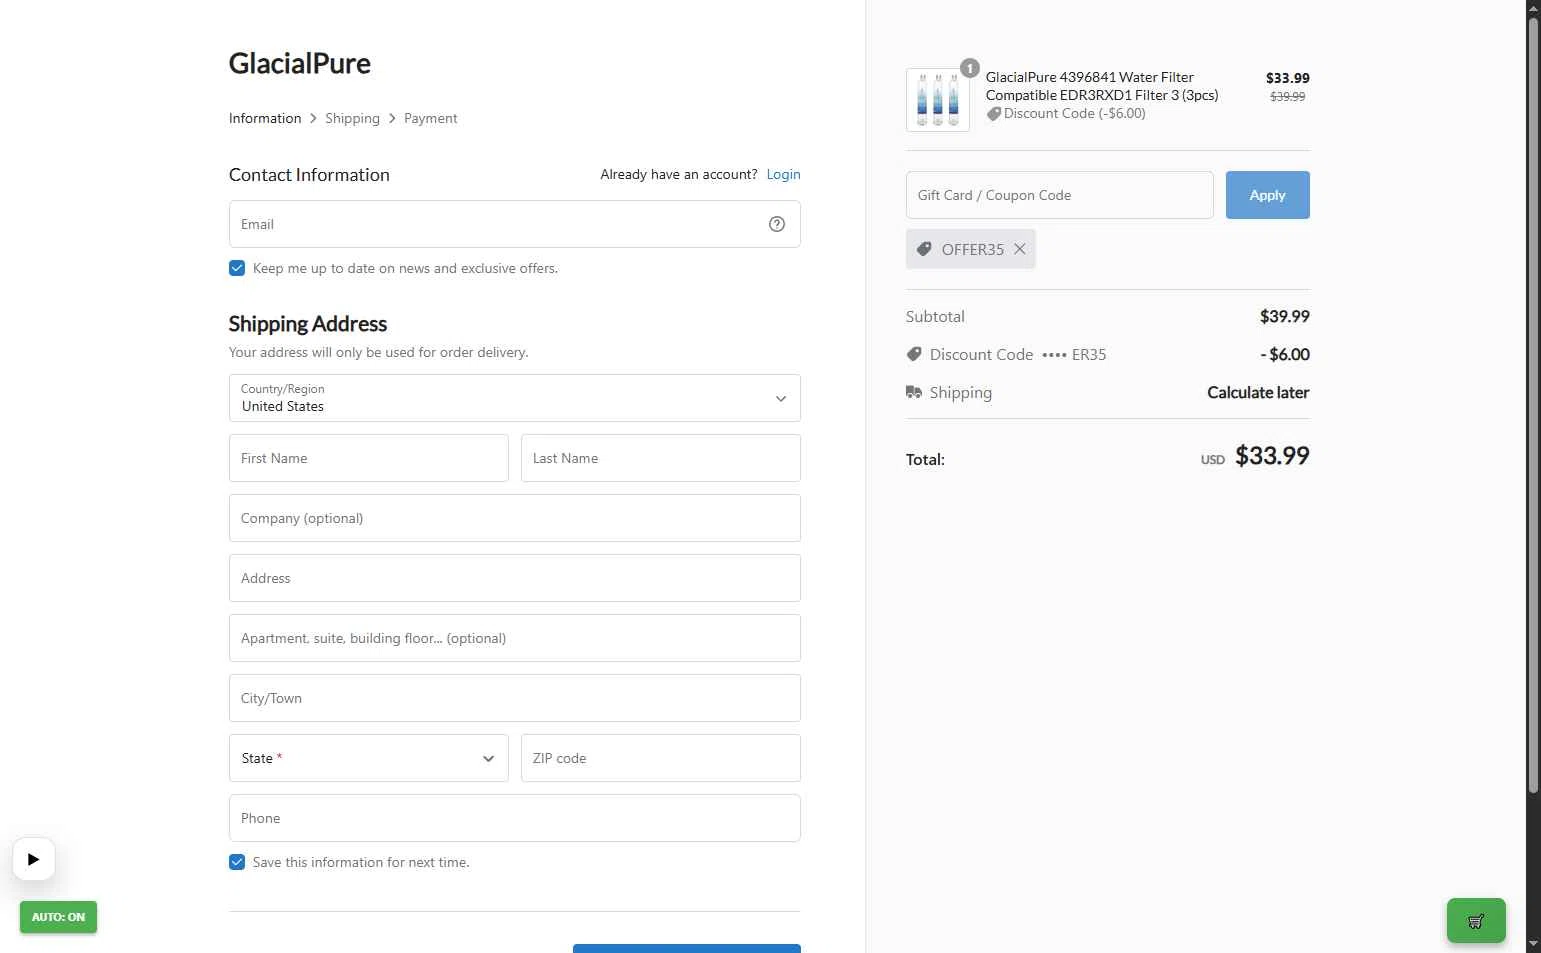
Task: Open the State dropdown
Action: pos(369,758)
